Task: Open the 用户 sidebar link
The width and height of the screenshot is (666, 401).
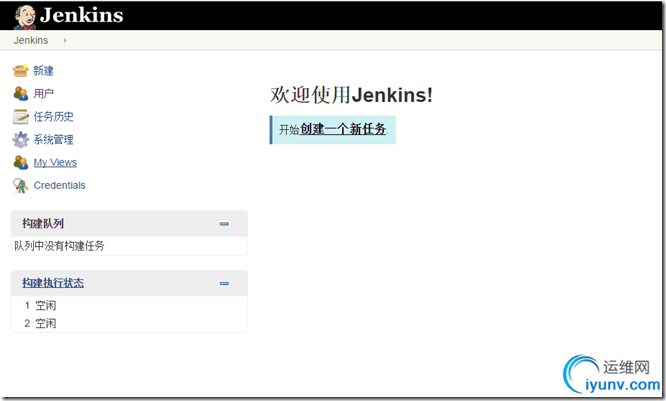Action: pos(43,93)
